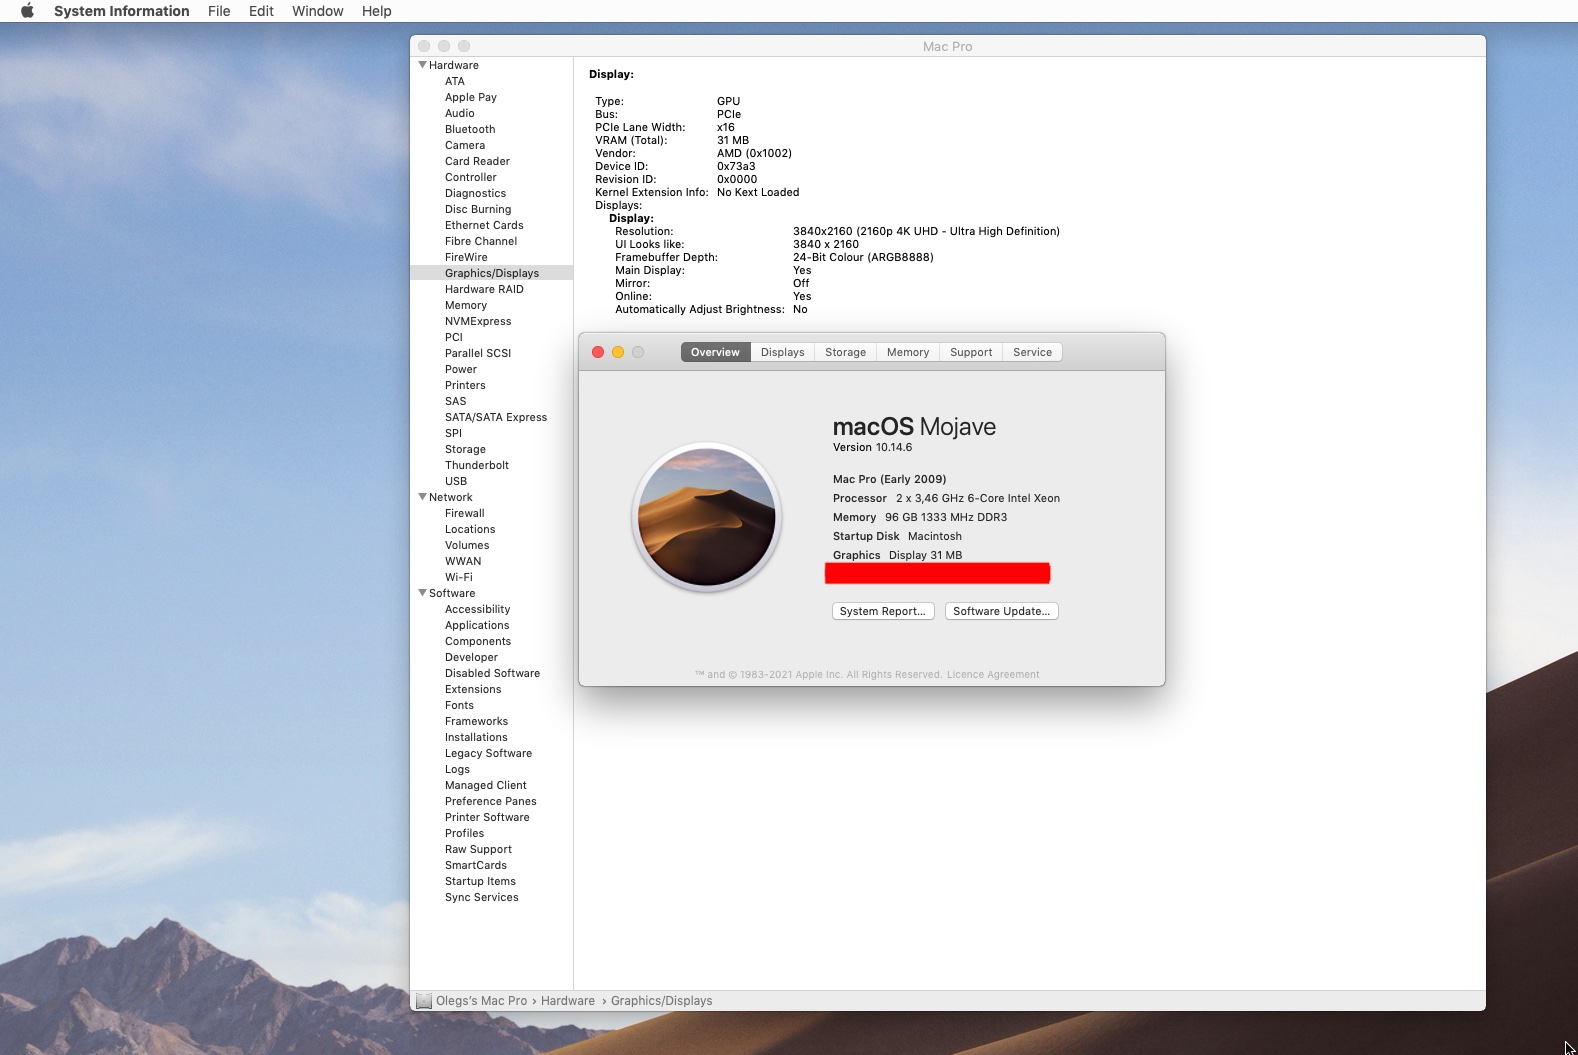Click the computer icon in path bar

[424, 1001]
